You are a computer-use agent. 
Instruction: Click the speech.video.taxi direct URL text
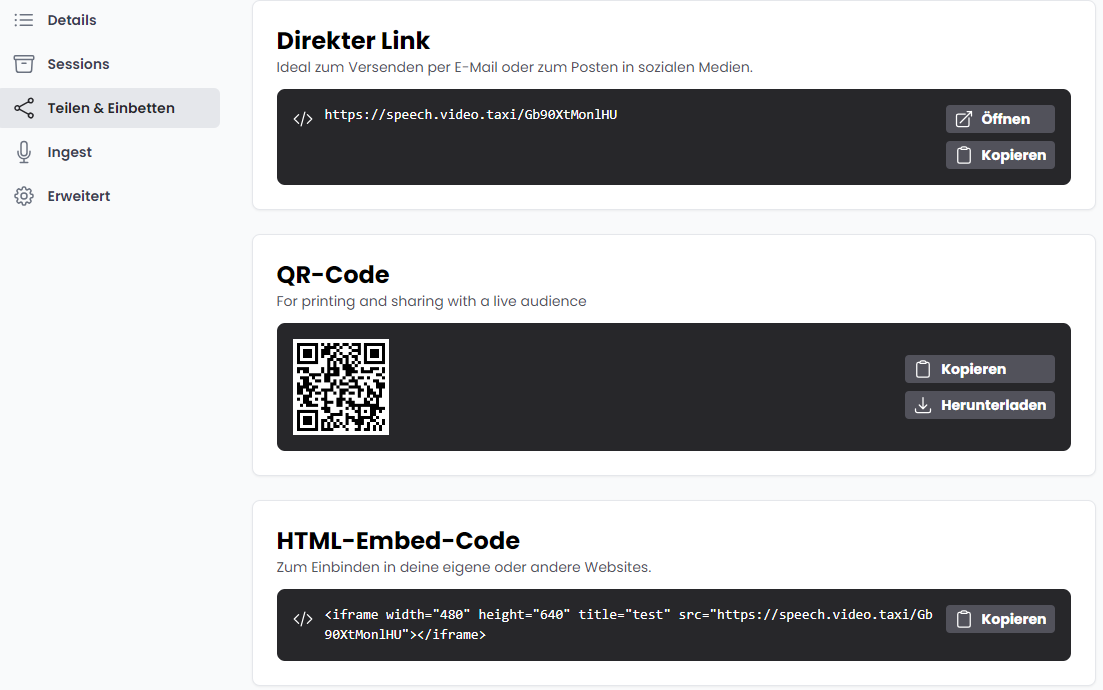pyautogui.click(x=471, y=115)
